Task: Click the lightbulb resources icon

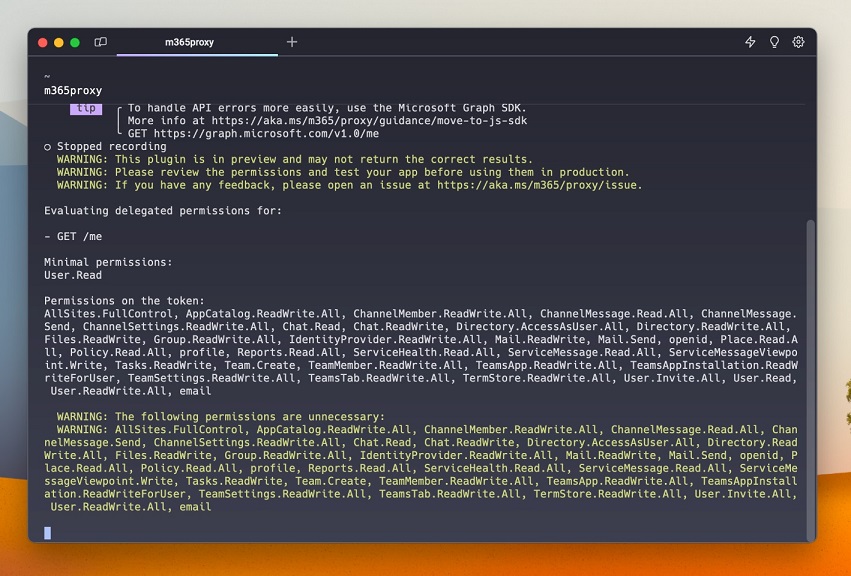Action: [x=774, y=42]
